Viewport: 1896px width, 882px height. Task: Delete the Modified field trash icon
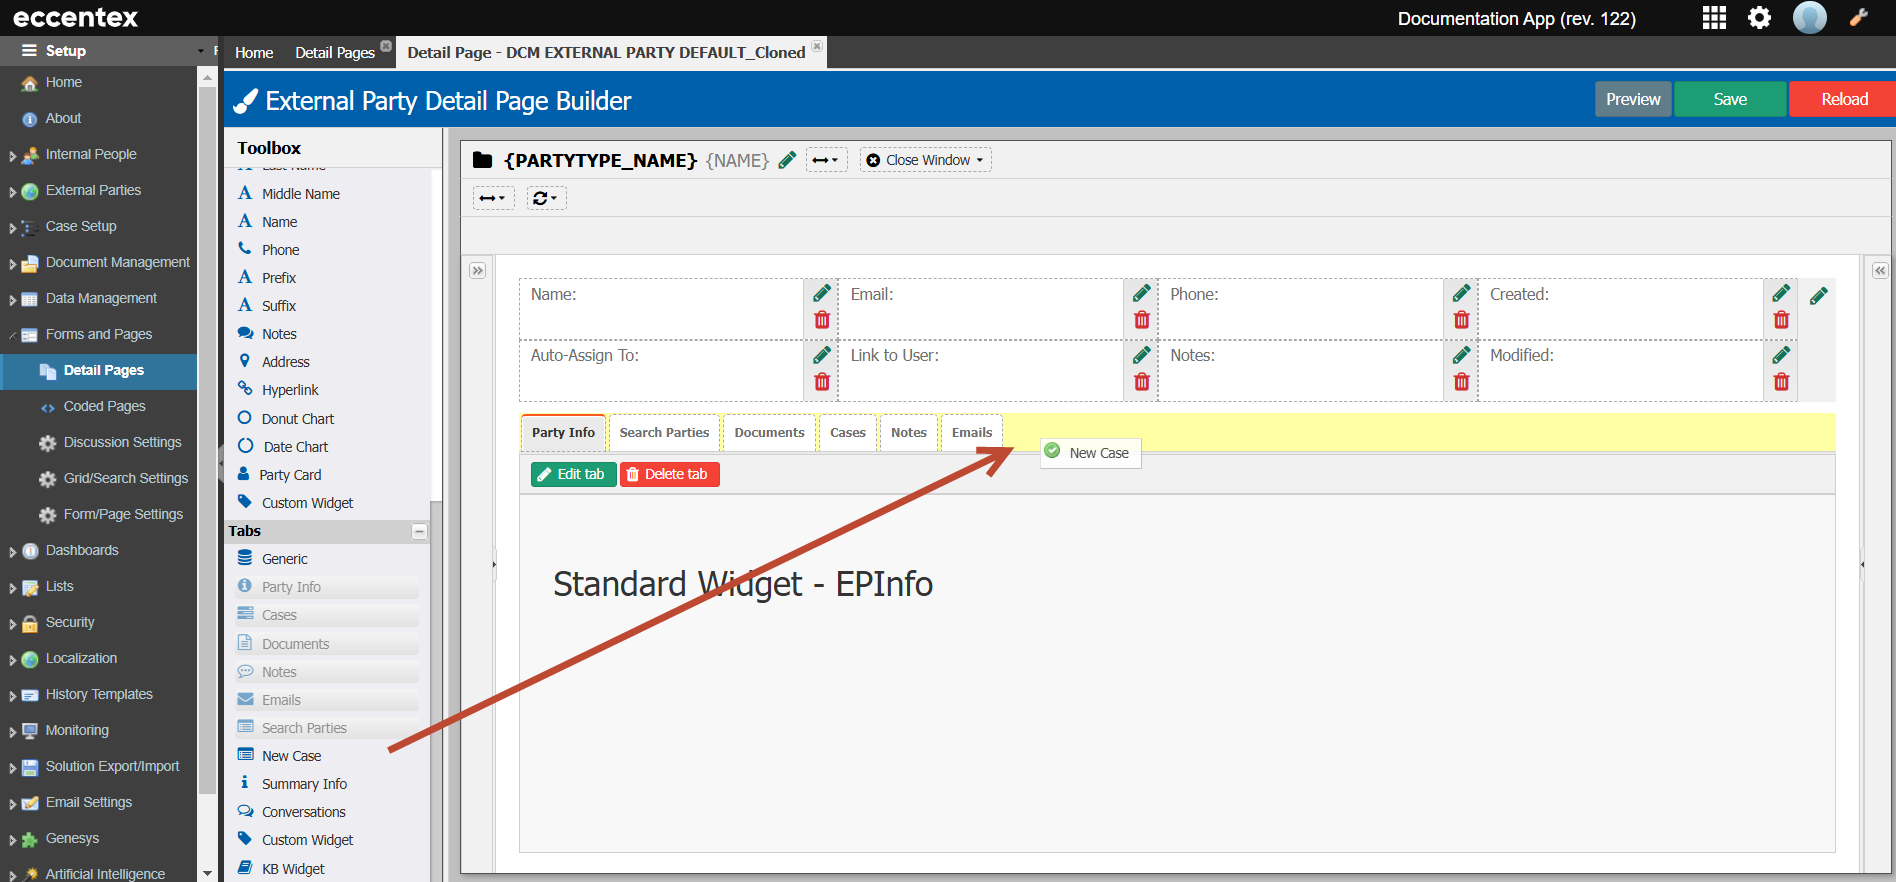click(x=1781, y=382)
